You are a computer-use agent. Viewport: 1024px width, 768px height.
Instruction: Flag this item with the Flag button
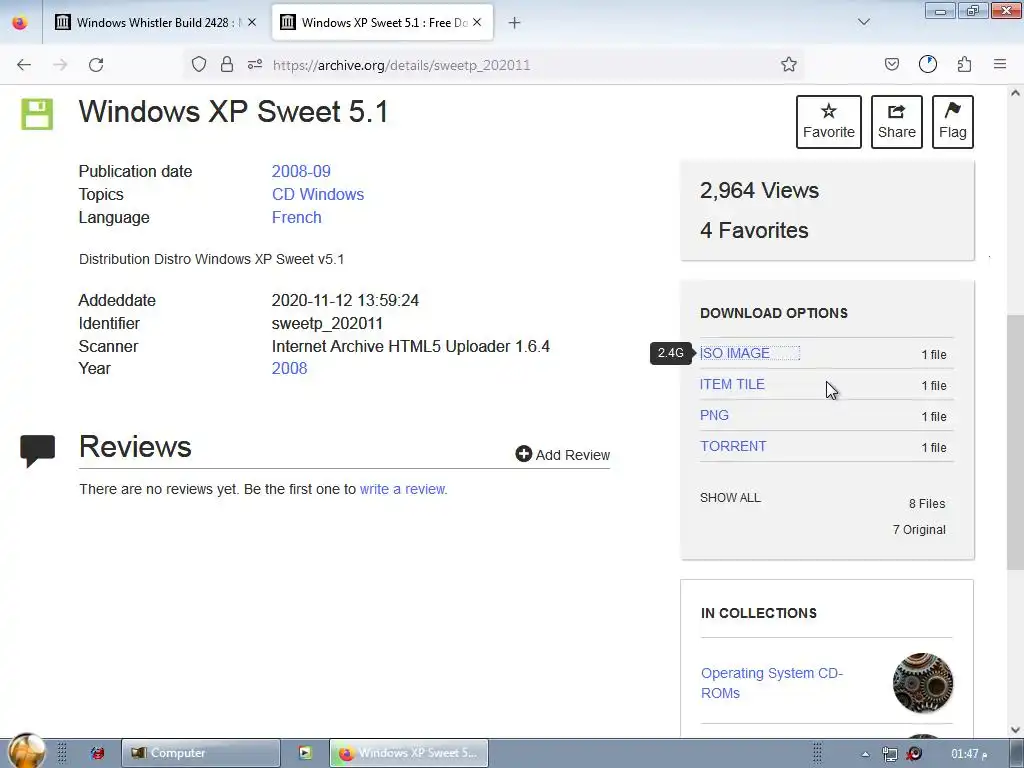tap(953, 122)
